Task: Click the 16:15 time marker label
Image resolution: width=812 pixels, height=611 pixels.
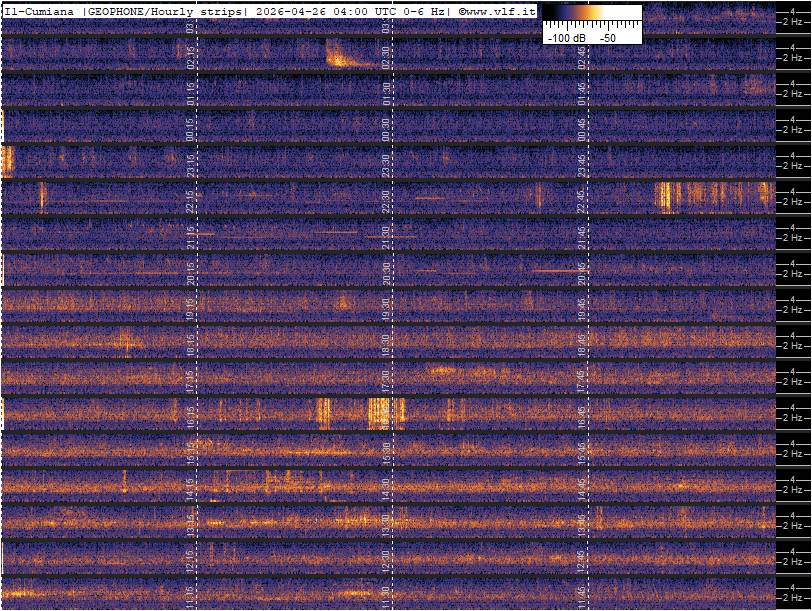Action: point(191,415)
